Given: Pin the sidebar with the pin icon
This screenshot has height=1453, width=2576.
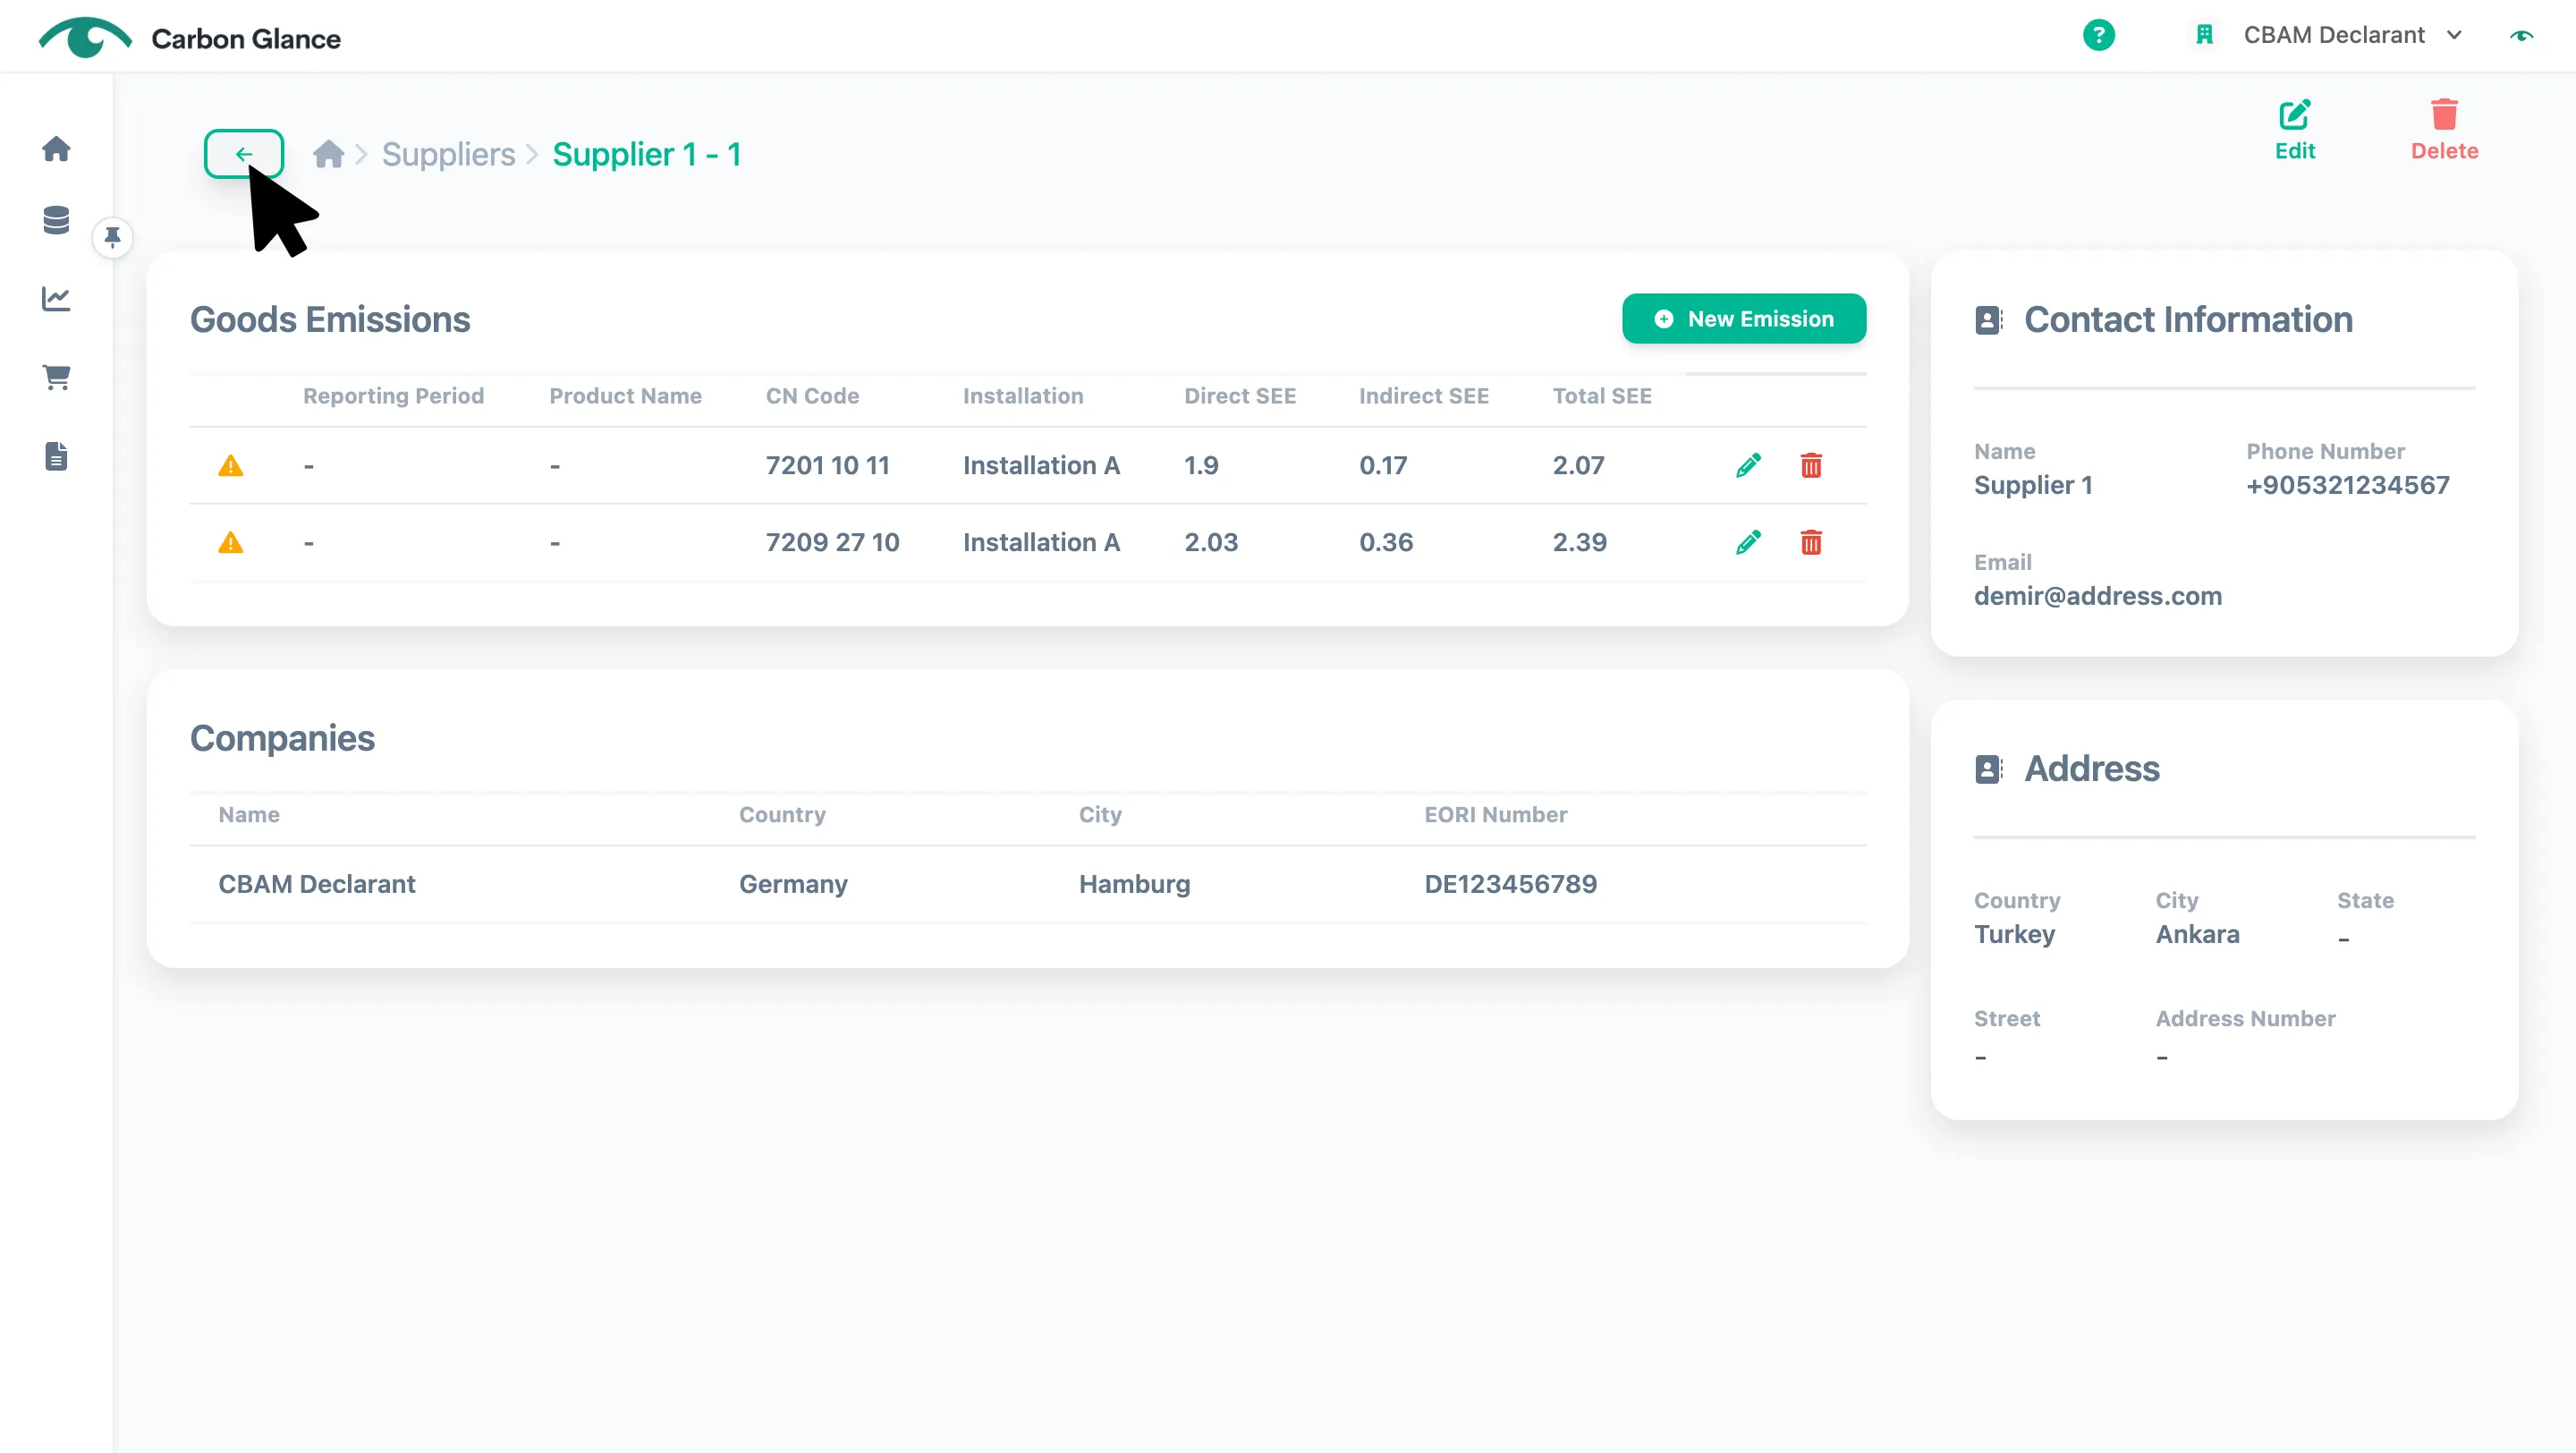Looking at the screenshot, I should (x=112, y=237).
